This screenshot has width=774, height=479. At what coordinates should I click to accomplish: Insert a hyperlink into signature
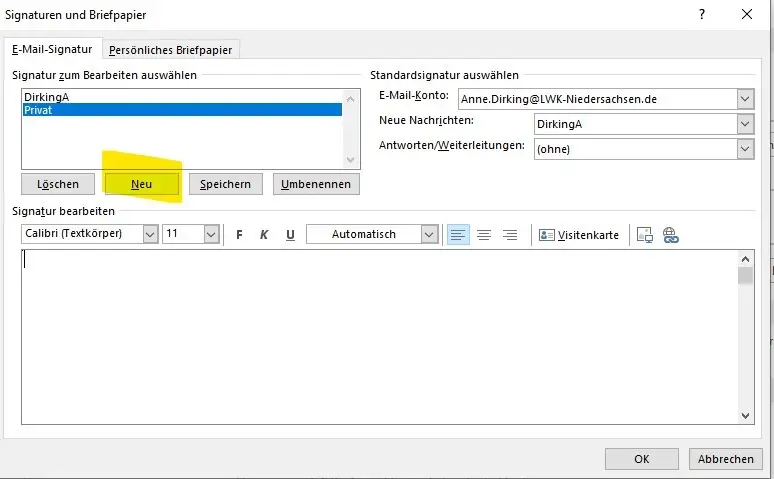671,235
